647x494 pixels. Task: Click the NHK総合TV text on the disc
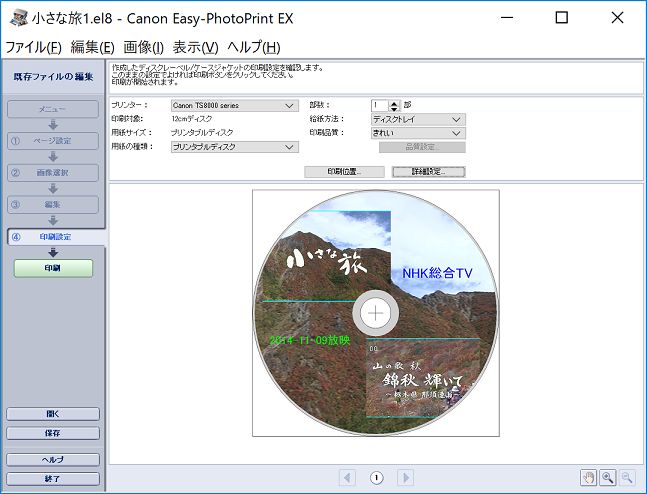(x=437, y=273)
